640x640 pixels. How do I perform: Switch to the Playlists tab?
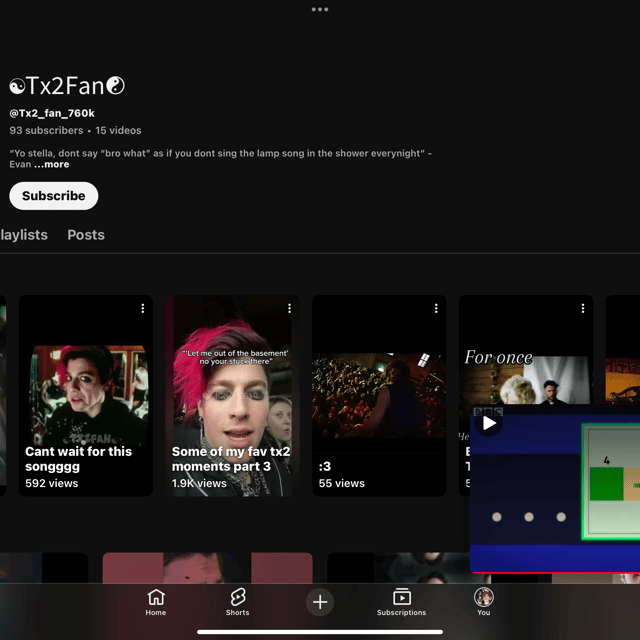[24, 235]
